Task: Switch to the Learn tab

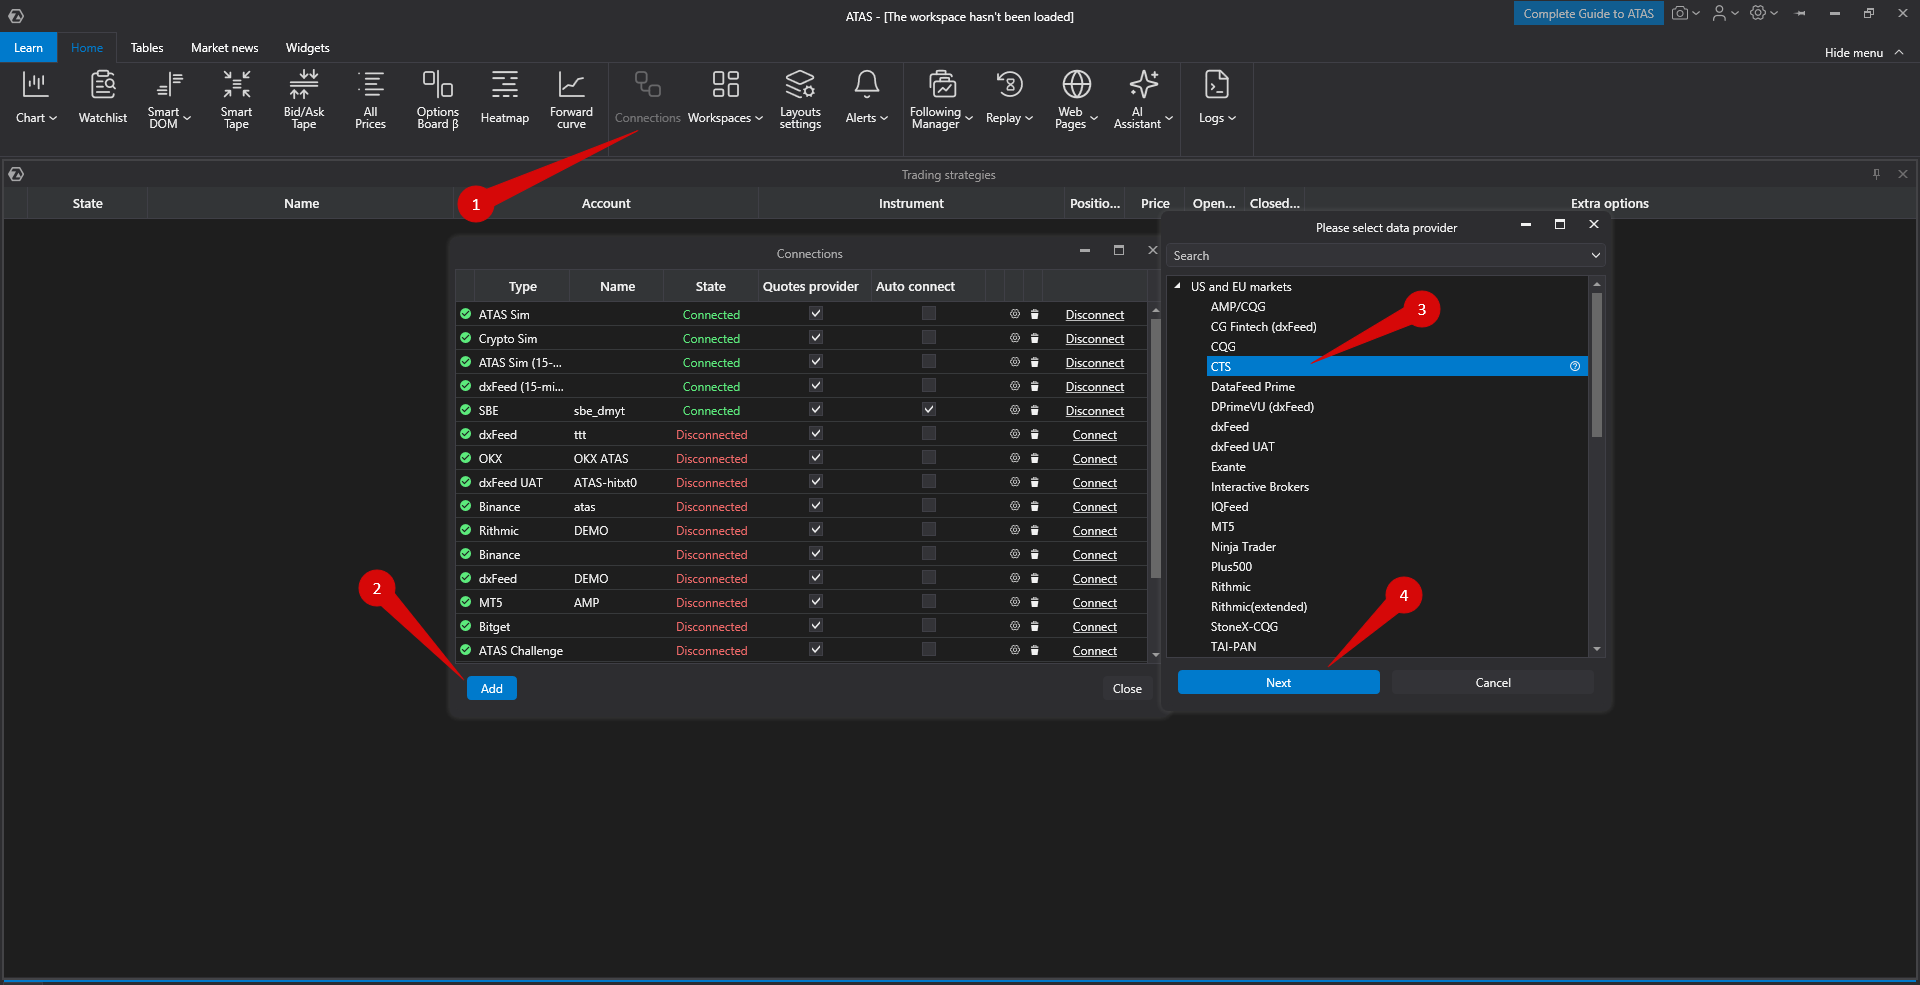Action: (29, 48)
